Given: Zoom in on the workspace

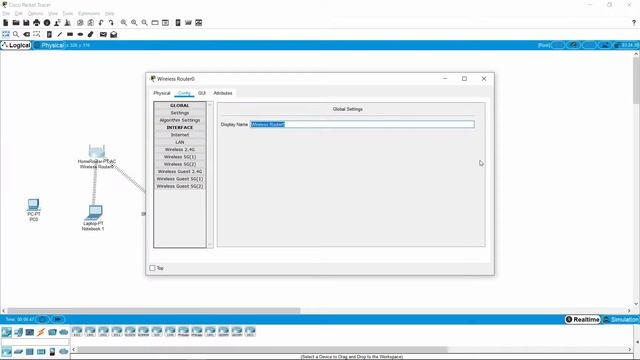Looking at the screenshot, I should point(124,23).
